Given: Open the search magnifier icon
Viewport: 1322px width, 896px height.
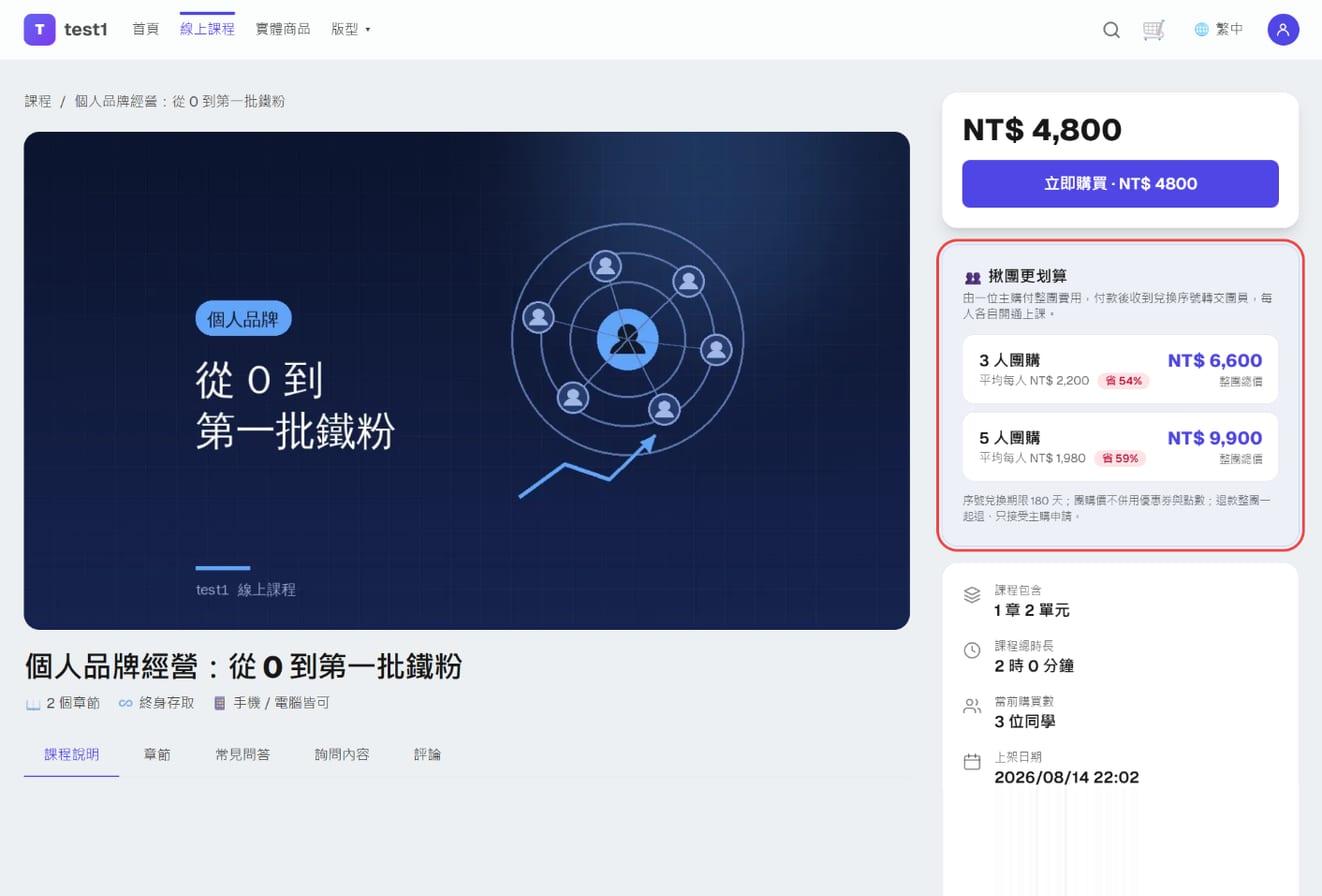Looking at the screenshot, I should click(x=1111, y=30).
